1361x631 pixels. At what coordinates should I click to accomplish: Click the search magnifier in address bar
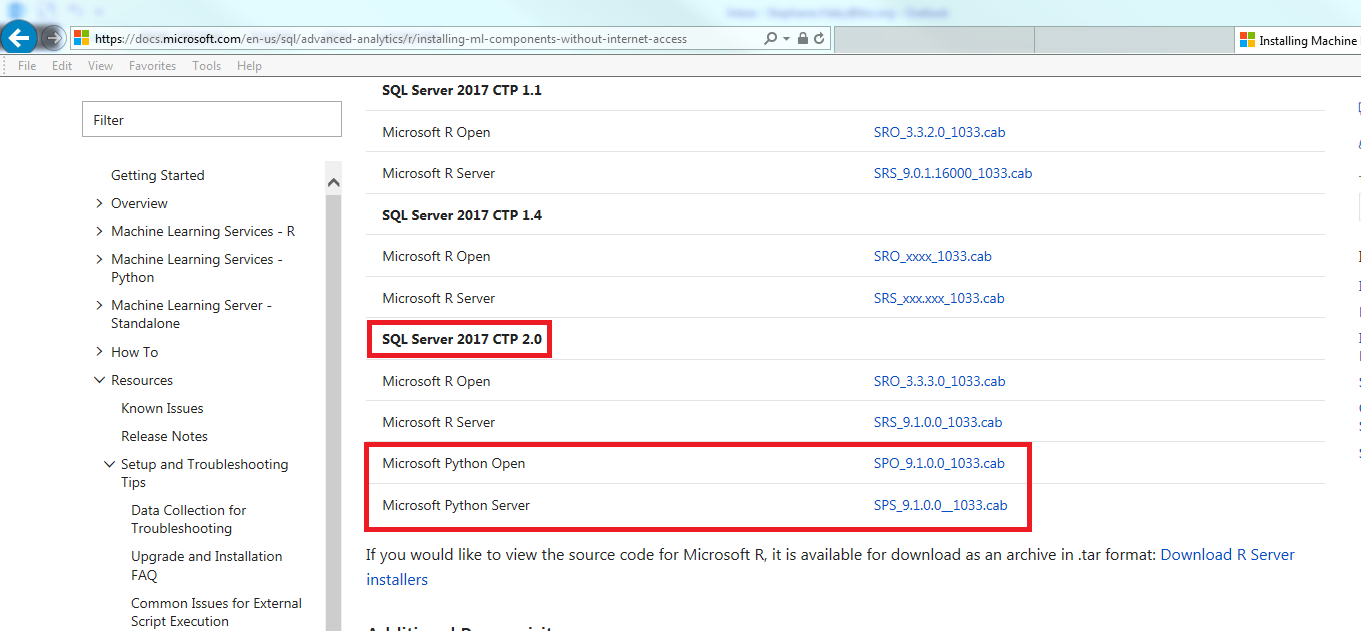coord(770,39)
